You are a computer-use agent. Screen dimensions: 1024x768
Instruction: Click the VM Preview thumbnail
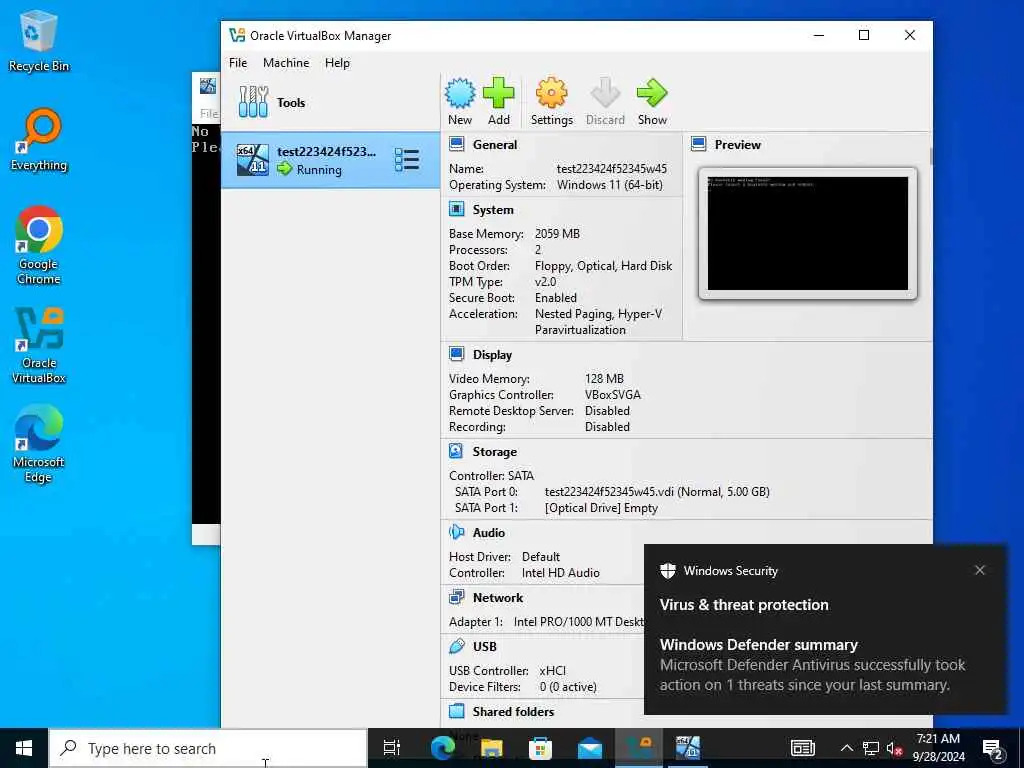click(808, 233)
